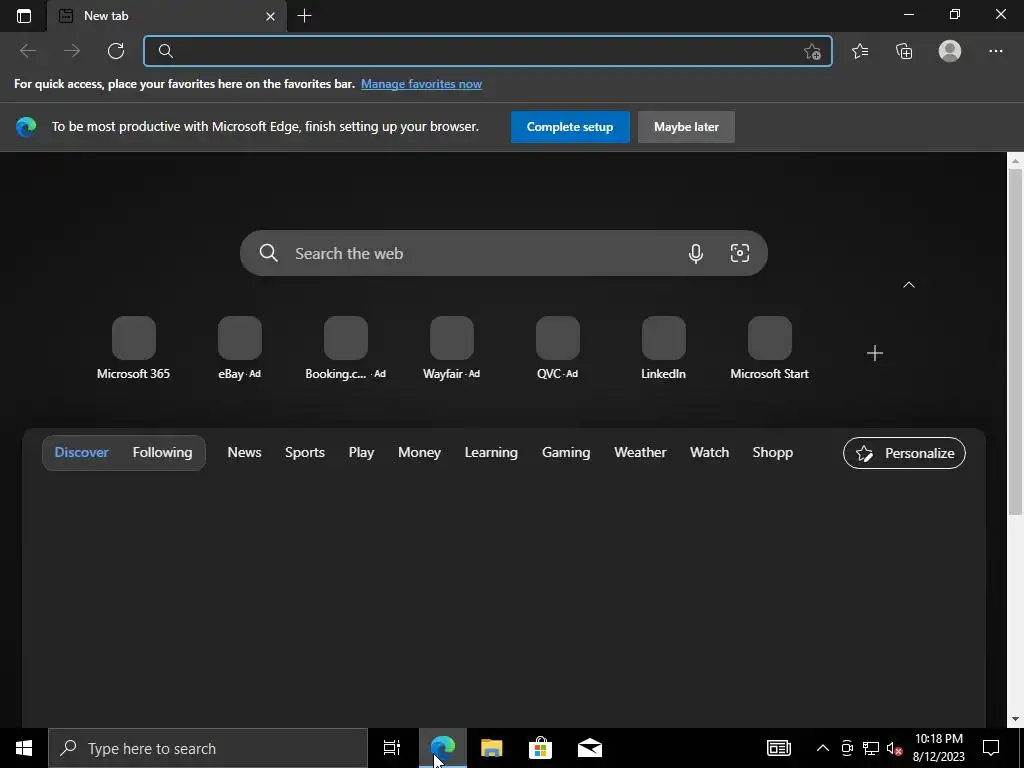This screenshot has height=768, width=1024.
Task: Open File Explorer from the taskbar
Action: (x=491, y=748)
